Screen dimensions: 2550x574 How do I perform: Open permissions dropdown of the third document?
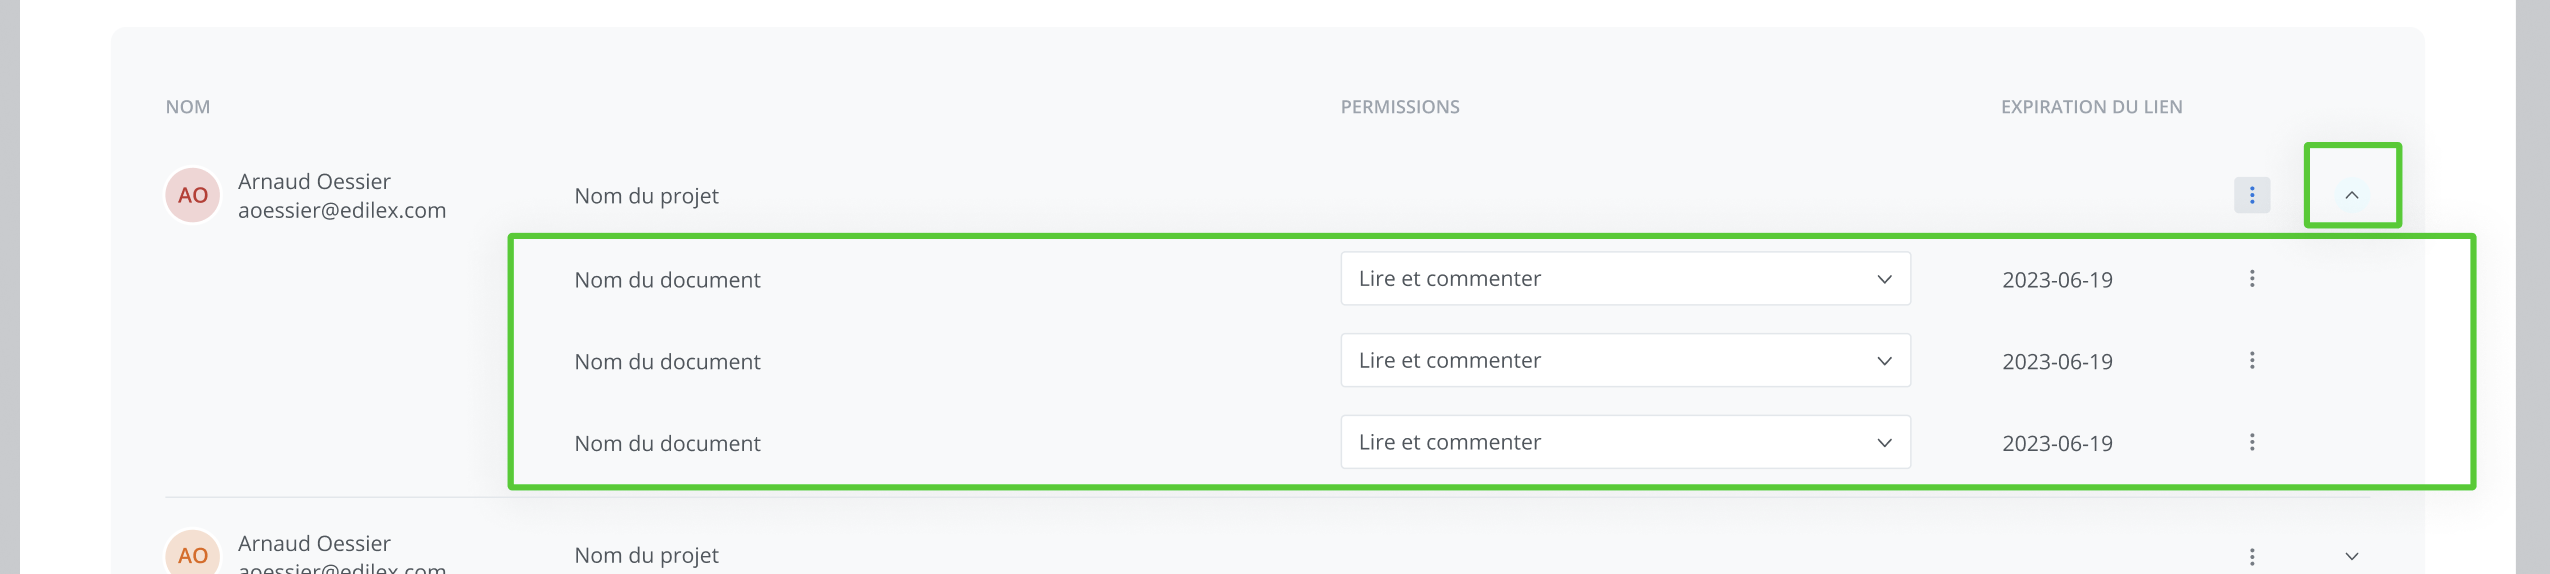tap(1624, 442)
